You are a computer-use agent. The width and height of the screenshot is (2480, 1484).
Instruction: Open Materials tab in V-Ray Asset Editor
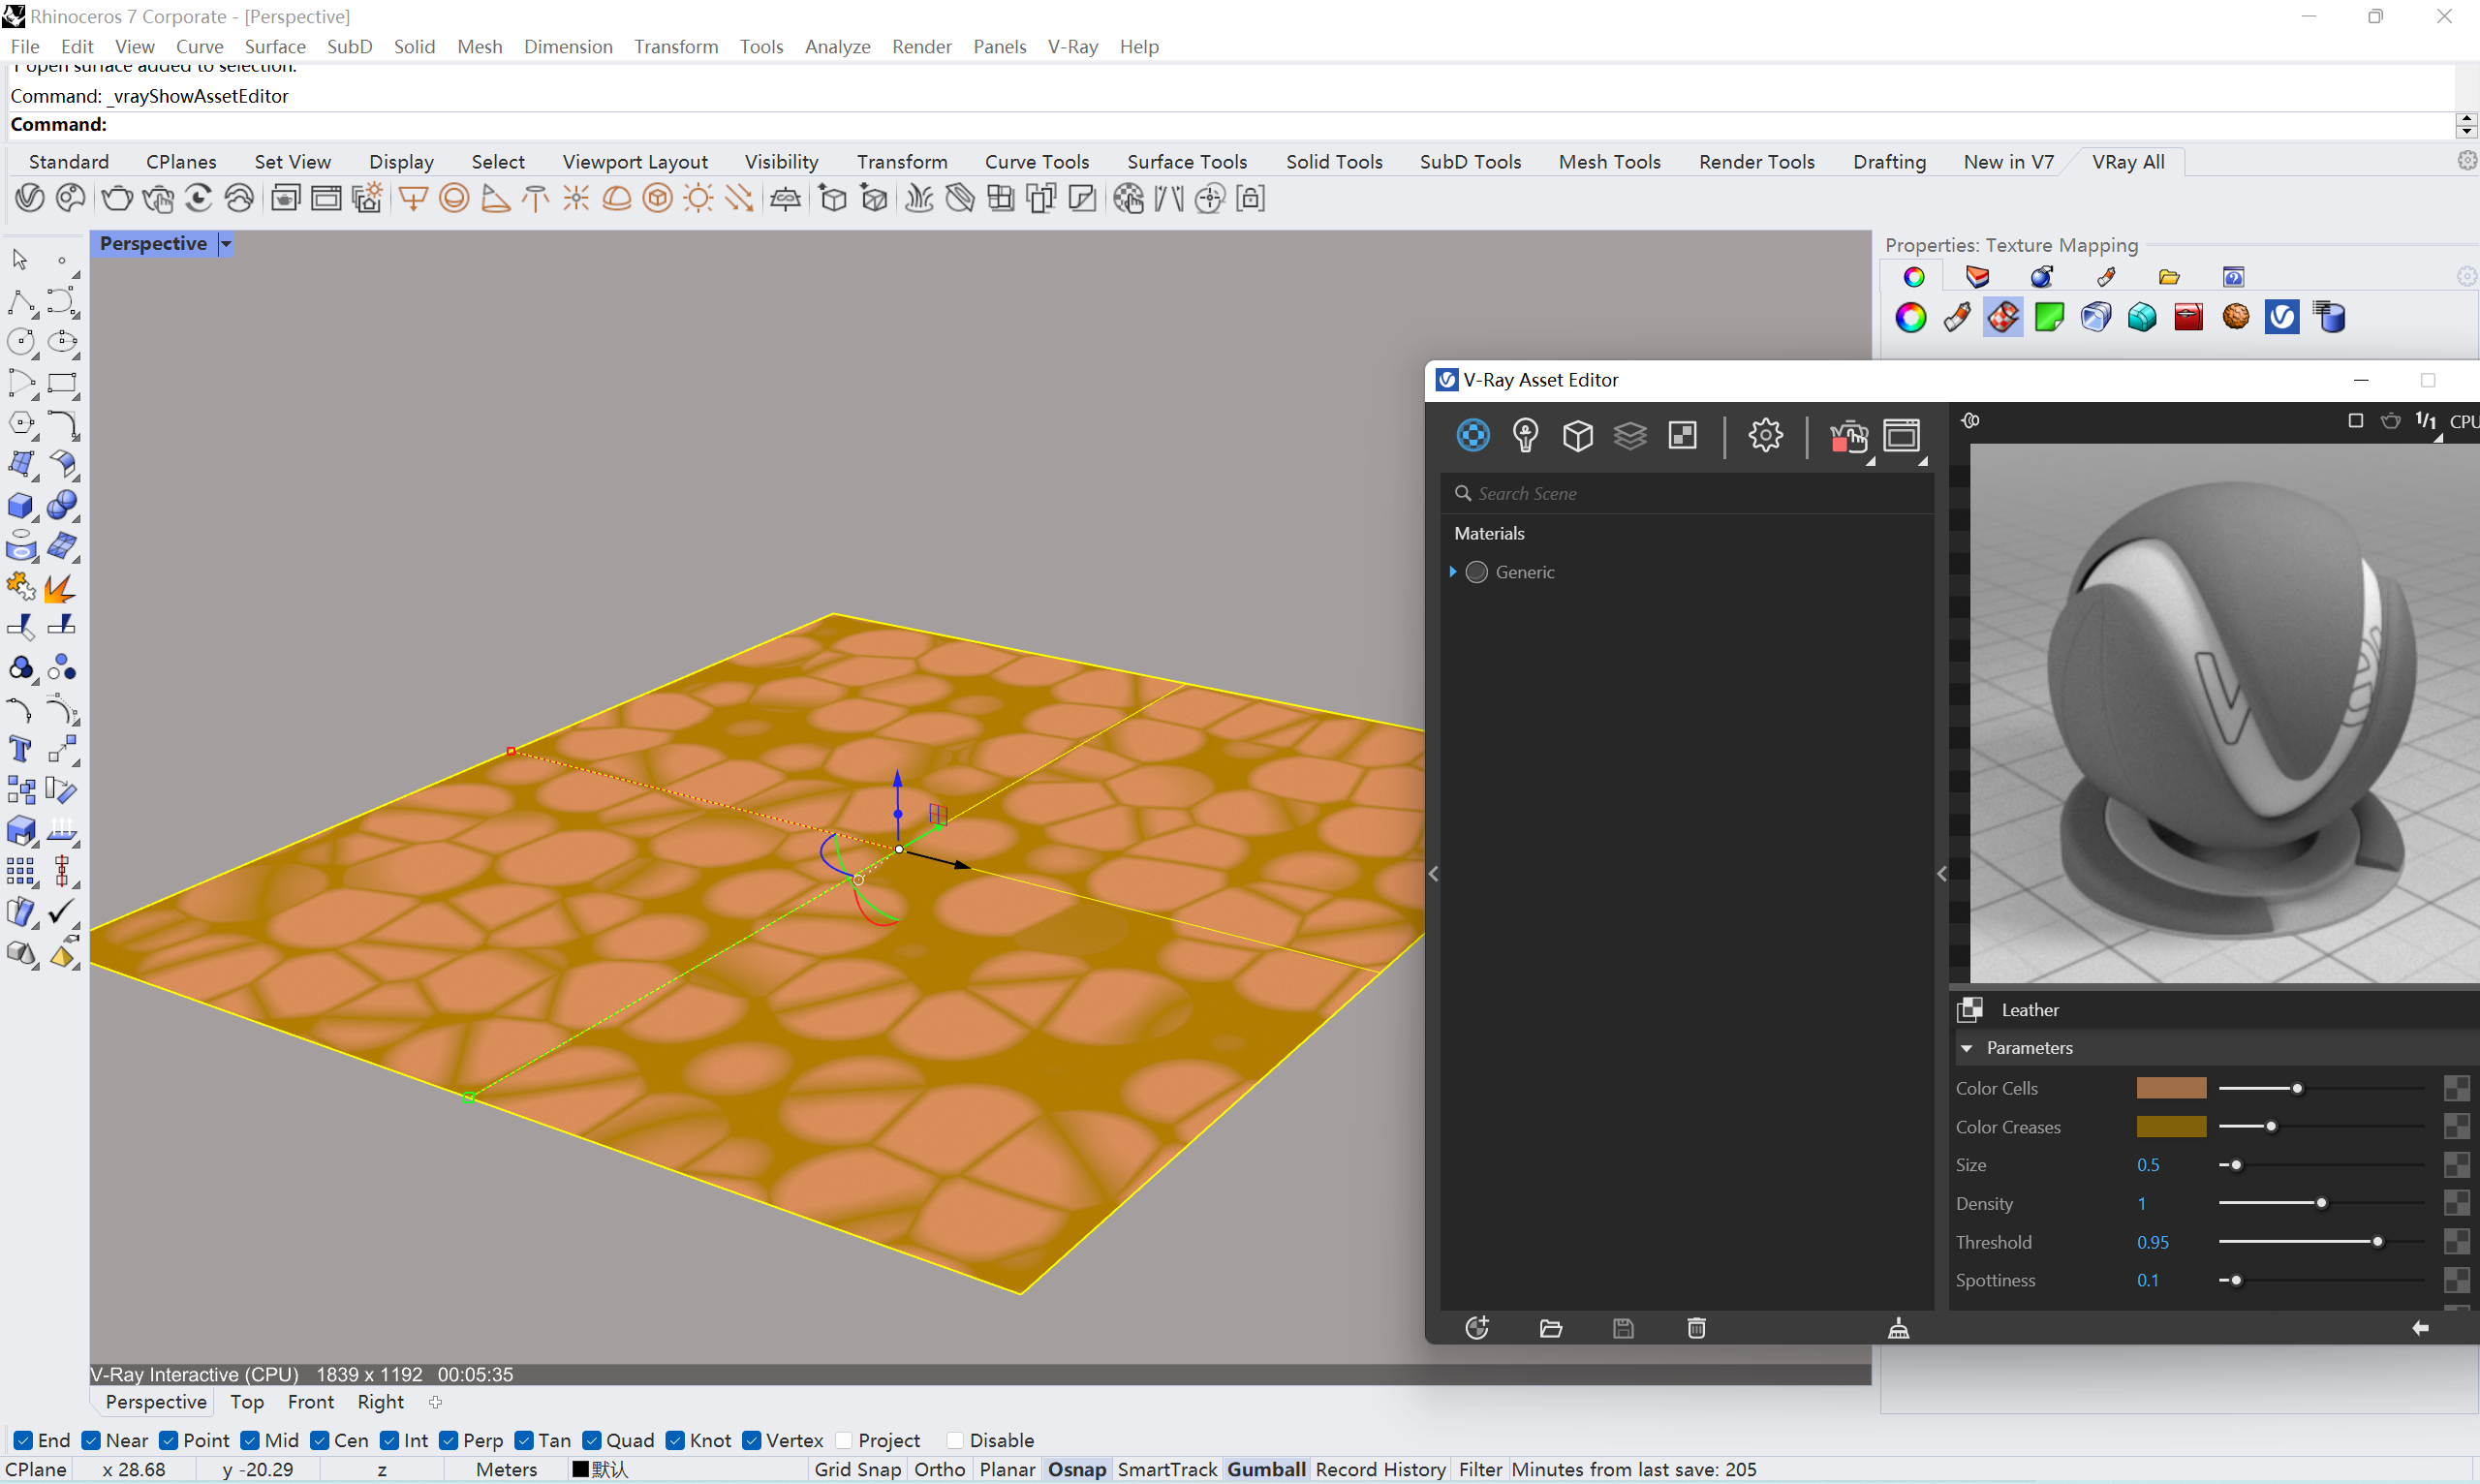pos(1472,436)
